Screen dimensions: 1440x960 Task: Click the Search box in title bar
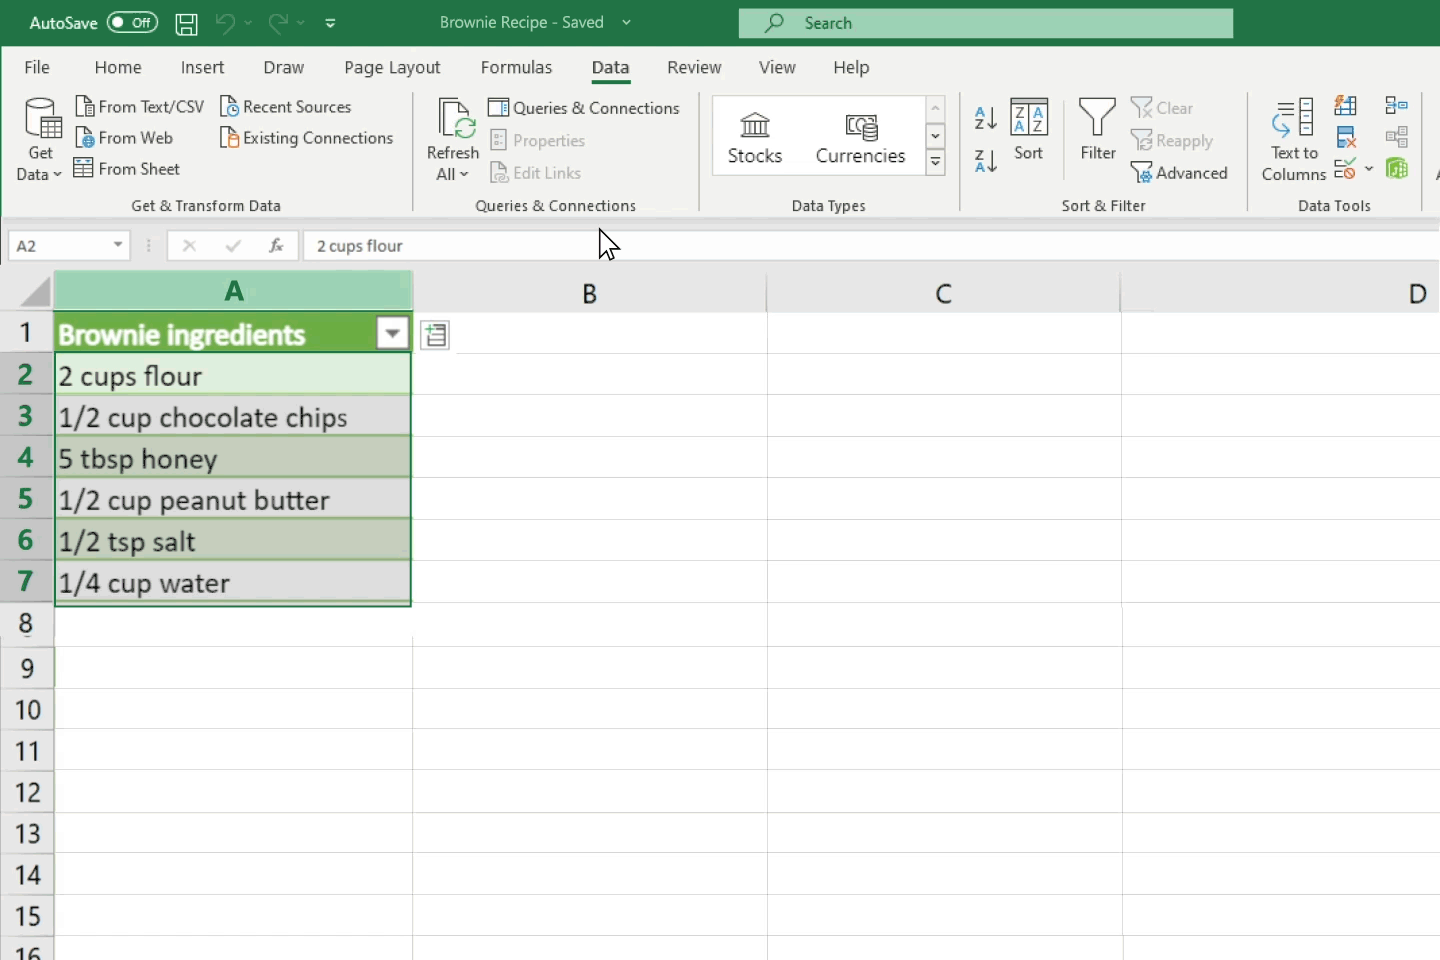985,23
